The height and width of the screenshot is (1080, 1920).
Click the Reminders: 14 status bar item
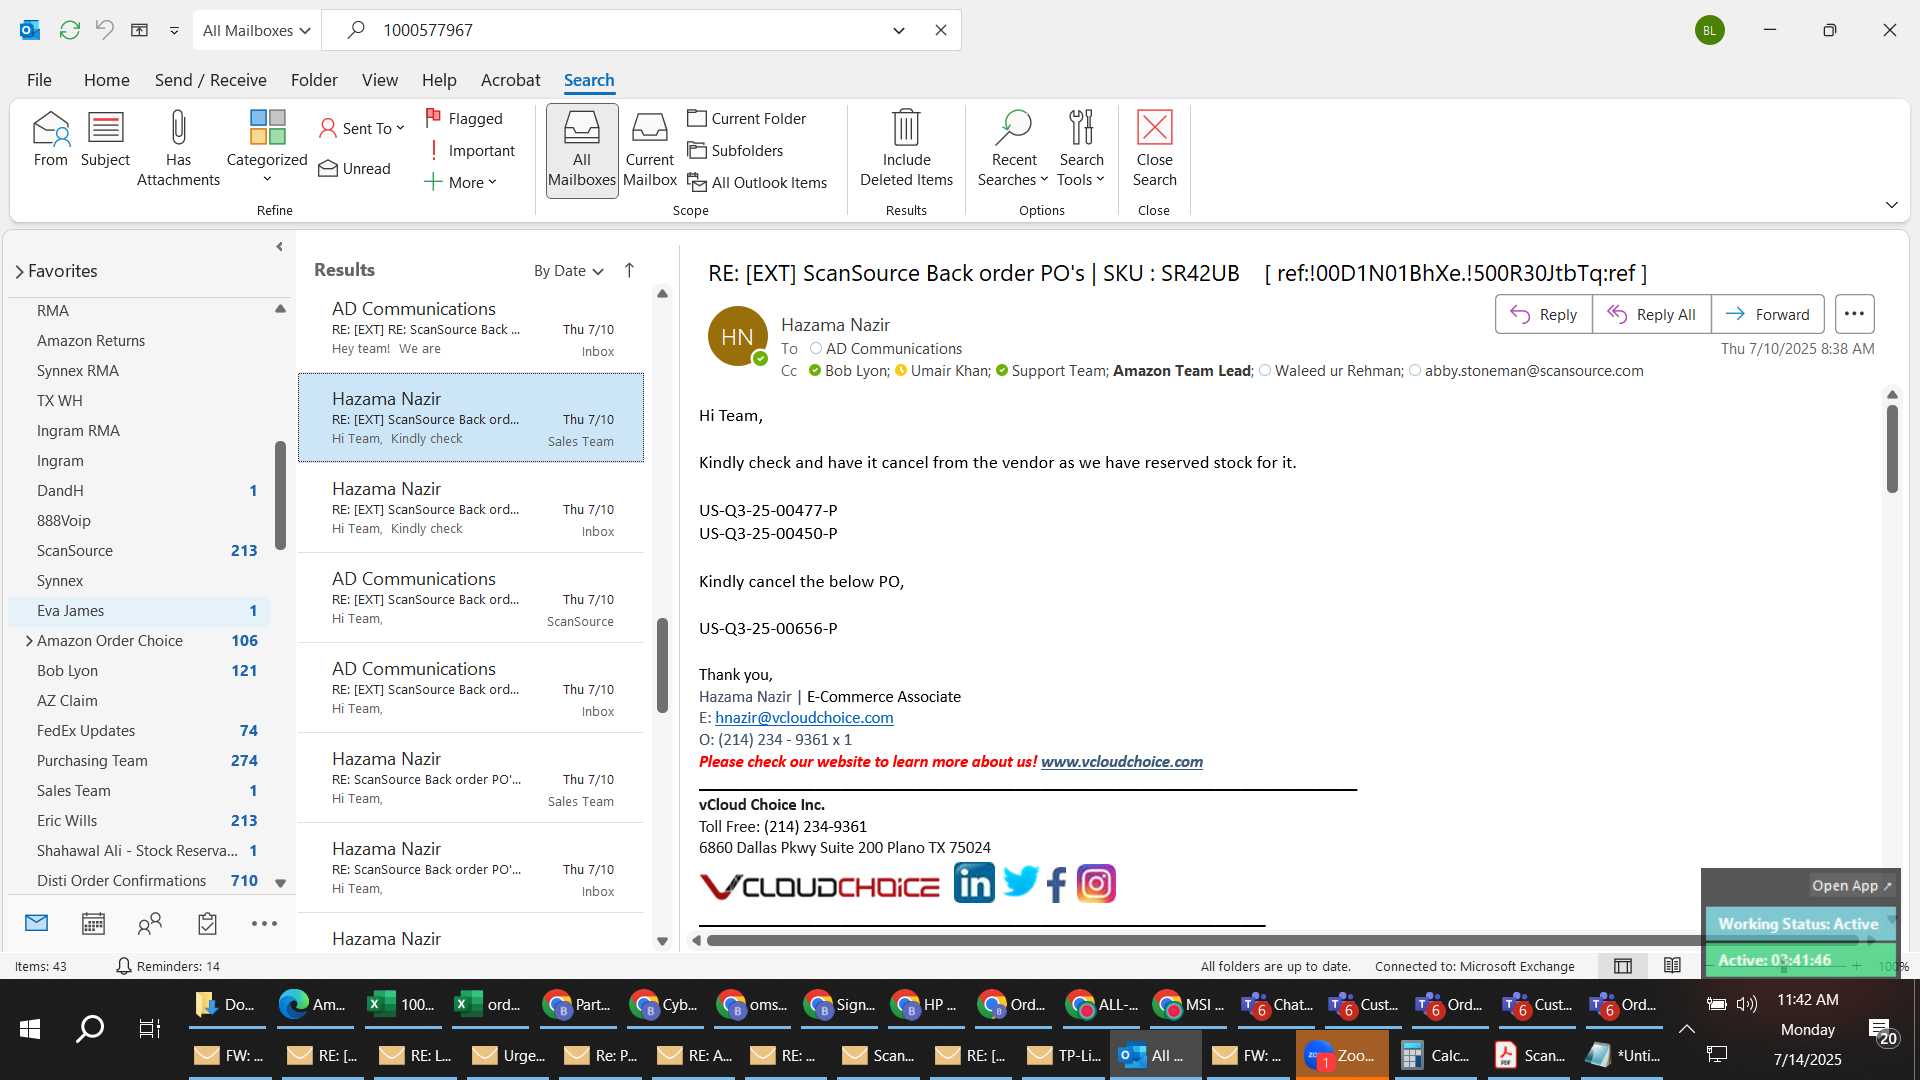168,966
